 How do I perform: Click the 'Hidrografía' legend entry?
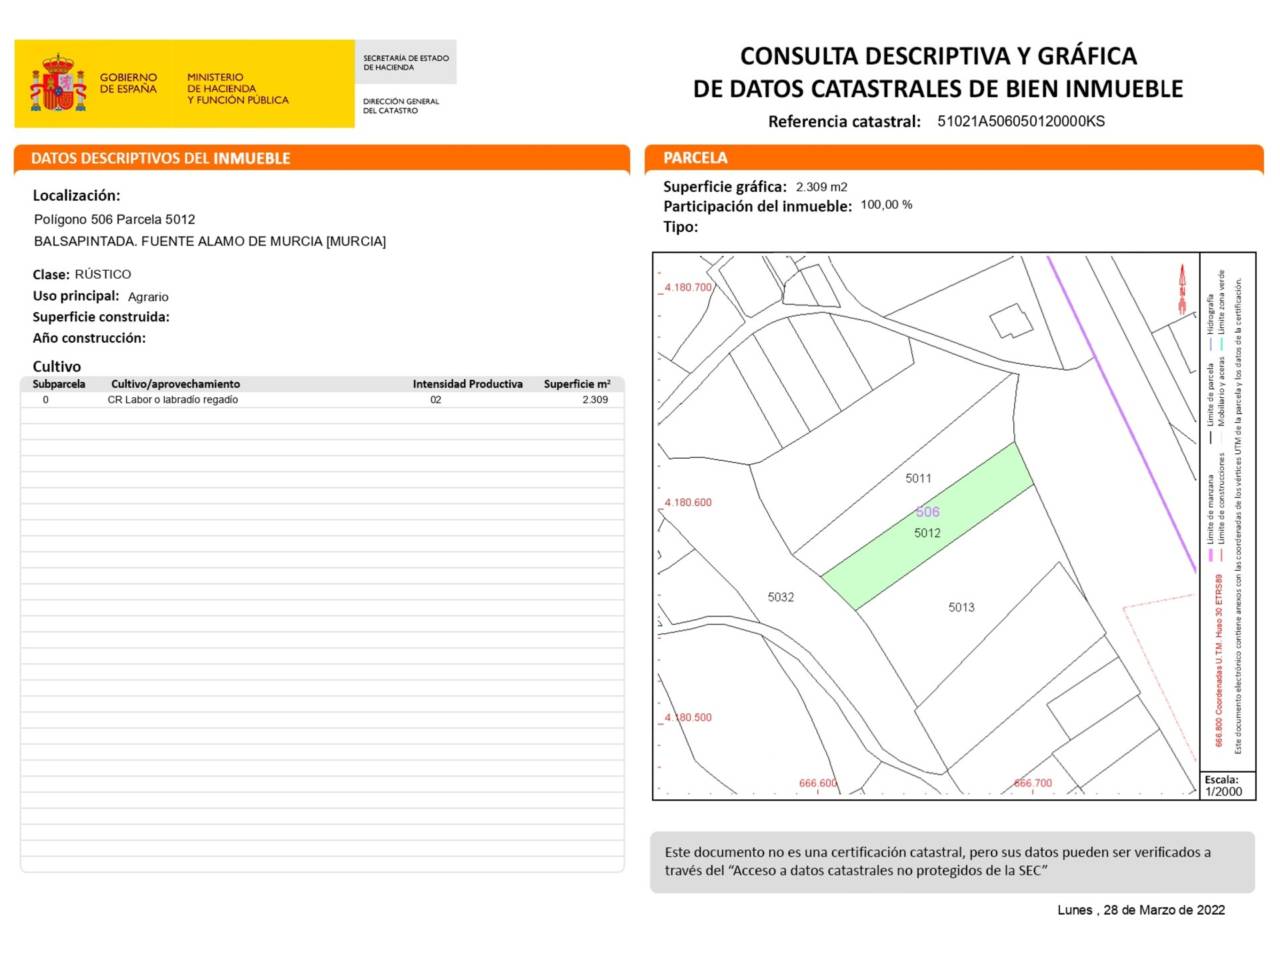[1210, 322]
